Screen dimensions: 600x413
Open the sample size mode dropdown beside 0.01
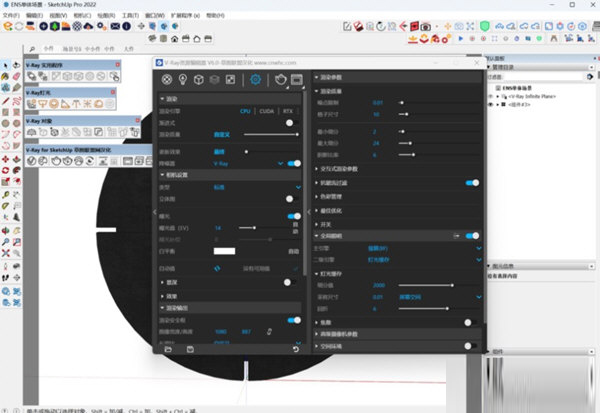[x=479, y=297]
